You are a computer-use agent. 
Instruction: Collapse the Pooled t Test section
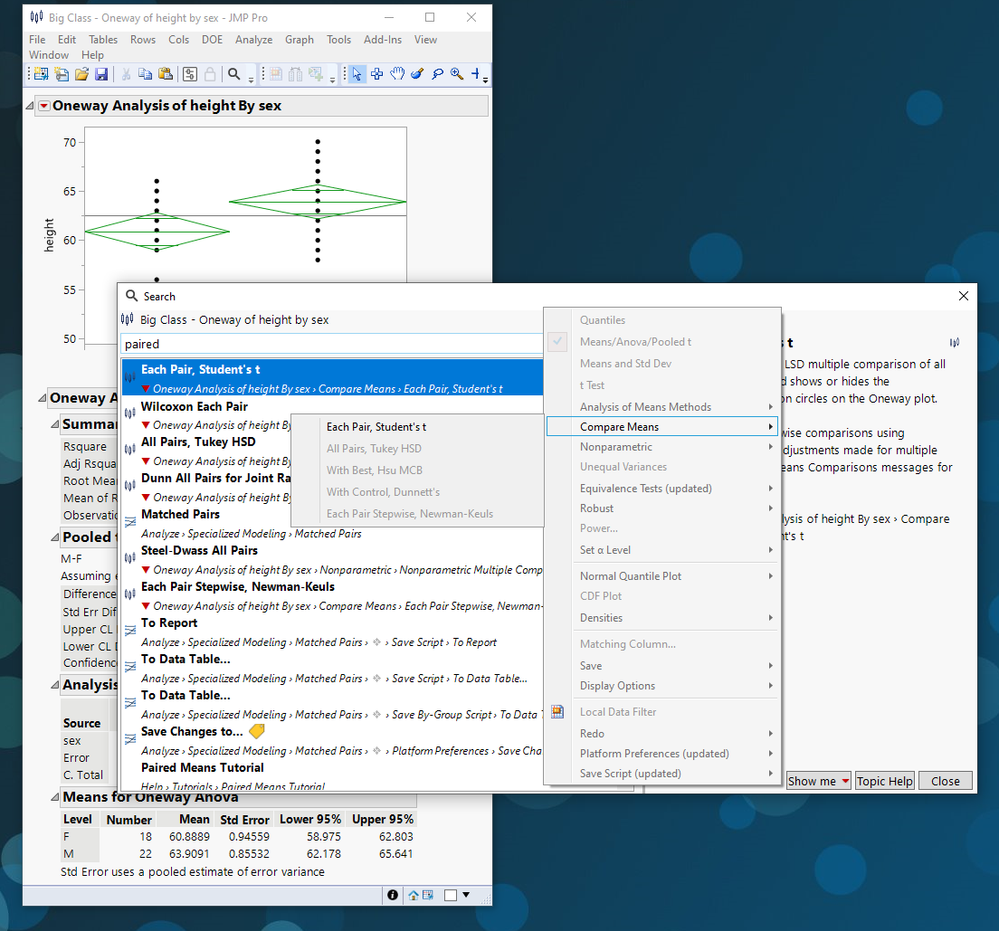point(55,537)
